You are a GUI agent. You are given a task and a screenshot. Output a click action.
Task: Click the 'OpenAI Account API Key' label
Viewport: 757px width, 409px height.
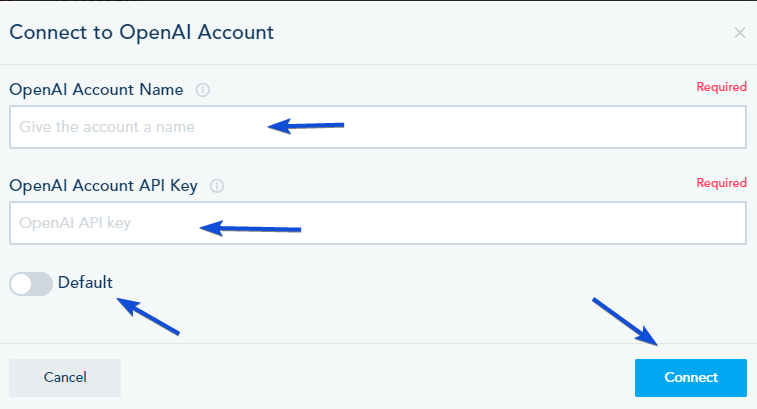coord(103,185)
